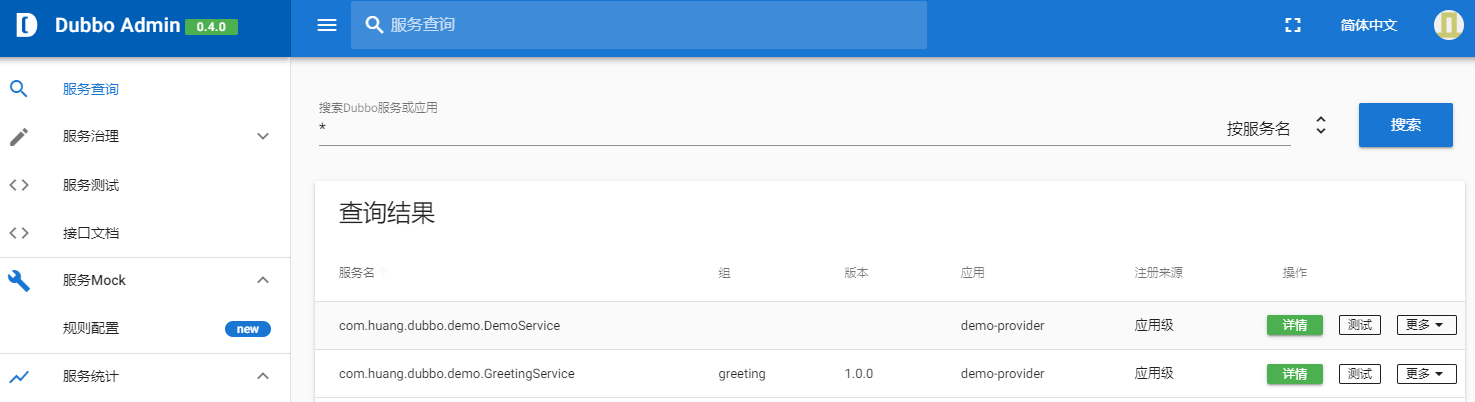Viewport: 1475px width, 402px height.
Task: Click the trend chart icon for 服务统计
Action: click(19, 377)
